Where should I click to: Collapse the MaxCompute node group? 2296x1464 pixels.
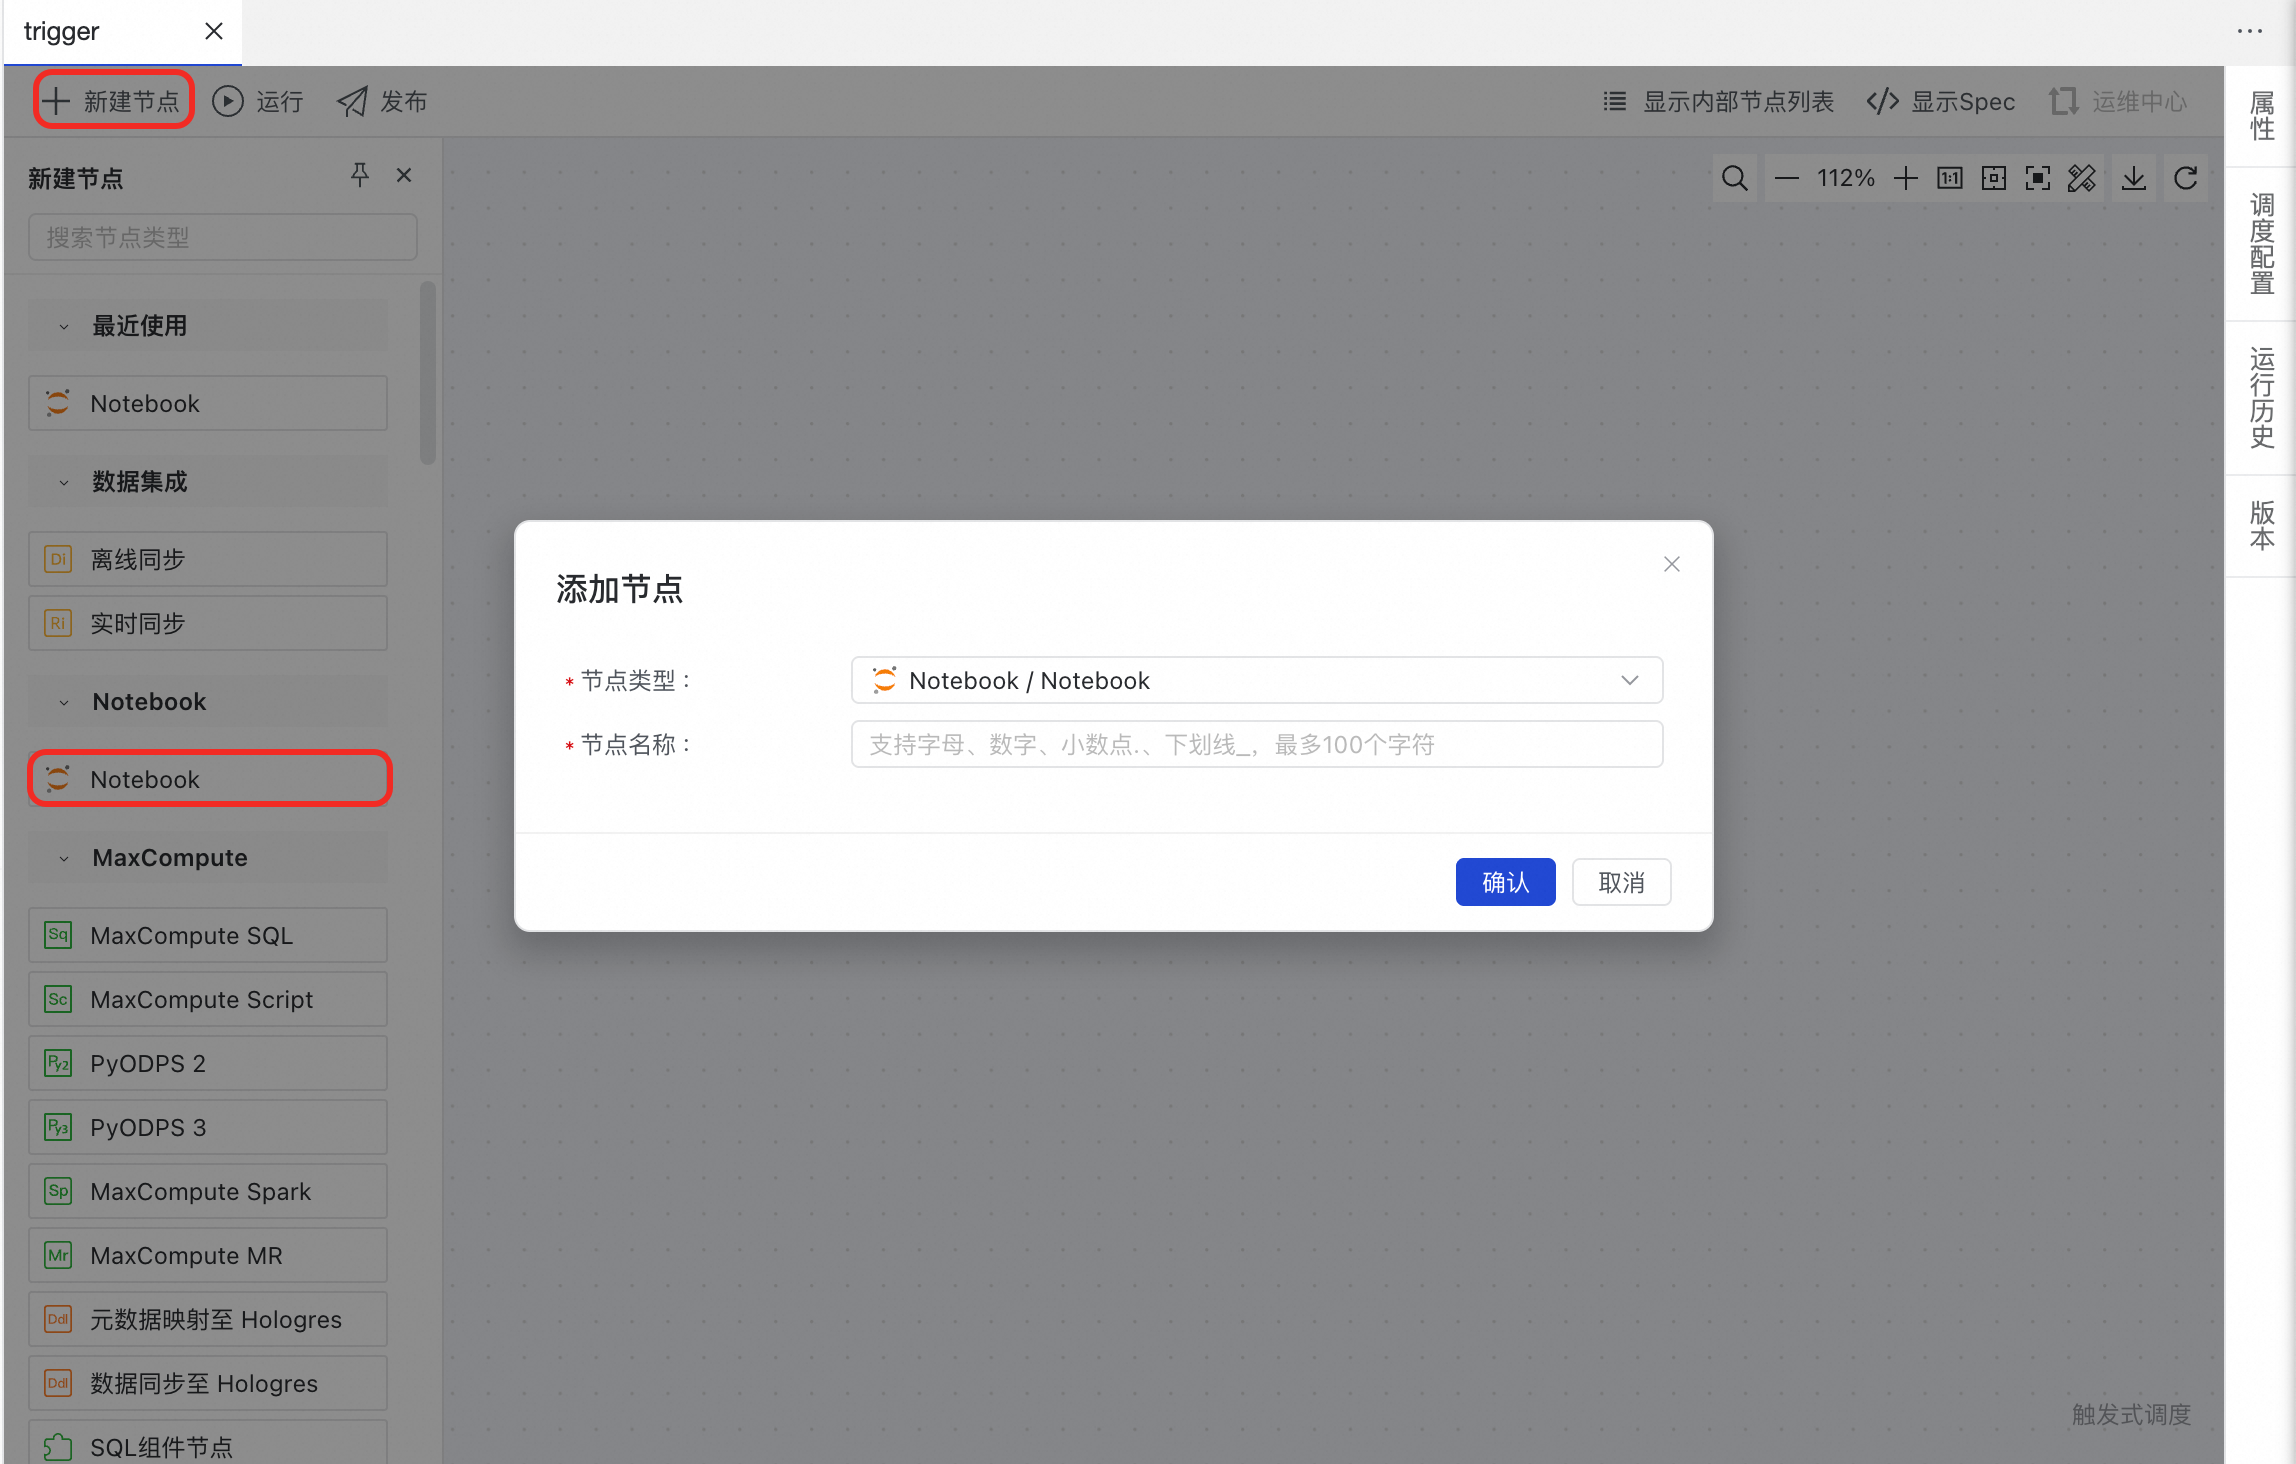click(x=64, y=859)
